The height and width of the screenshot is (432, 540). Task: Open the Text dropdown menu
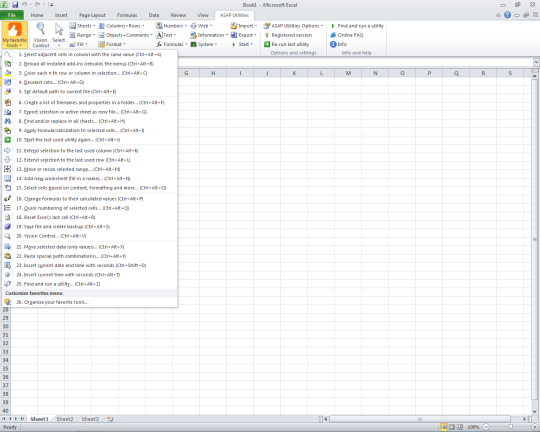point(166,35)
